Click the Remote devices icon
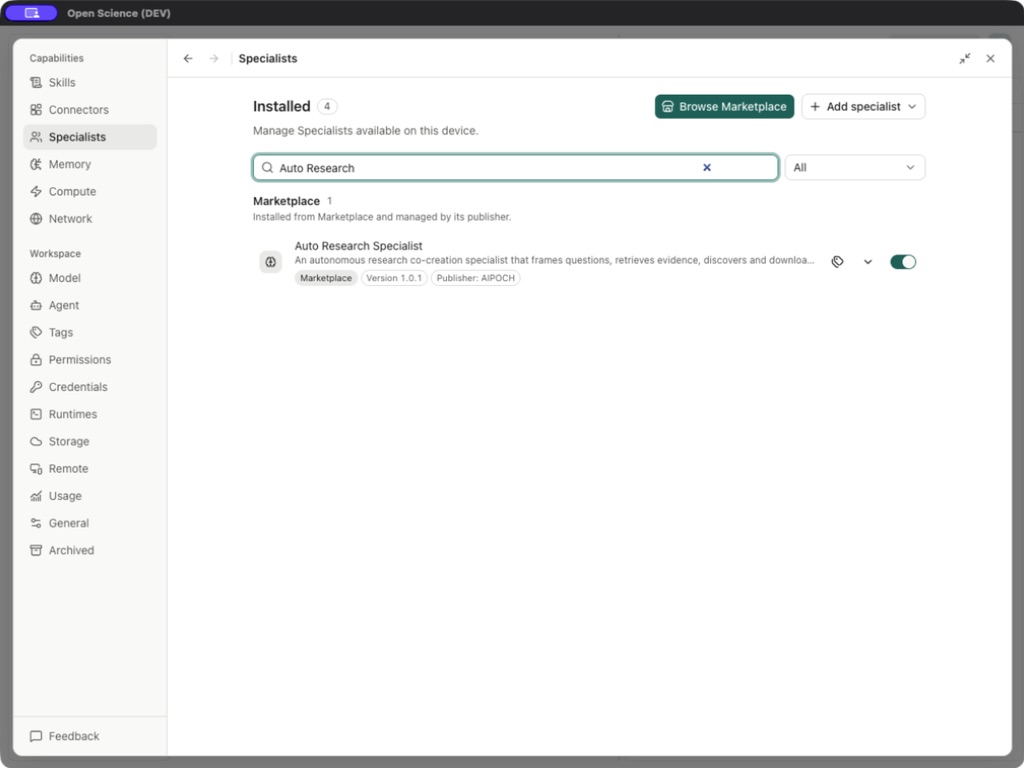Viewport: 1024px width, 768px height. point(36,469)
